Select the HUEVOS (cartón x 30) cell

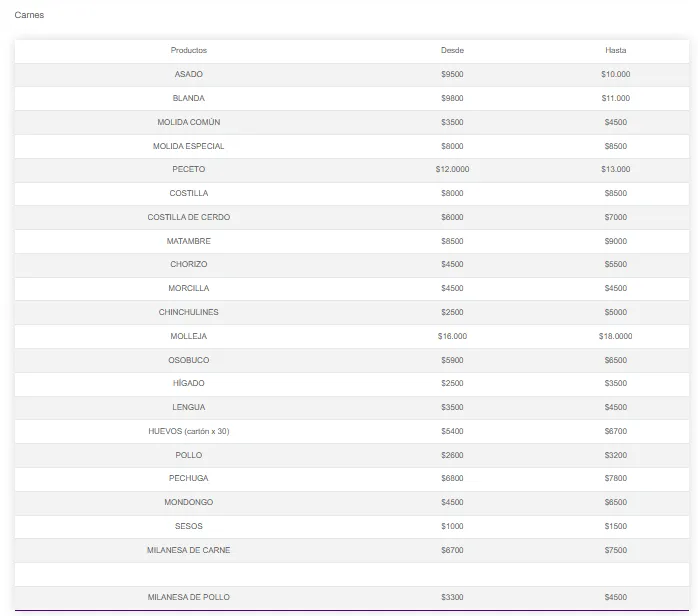(188, 431)
